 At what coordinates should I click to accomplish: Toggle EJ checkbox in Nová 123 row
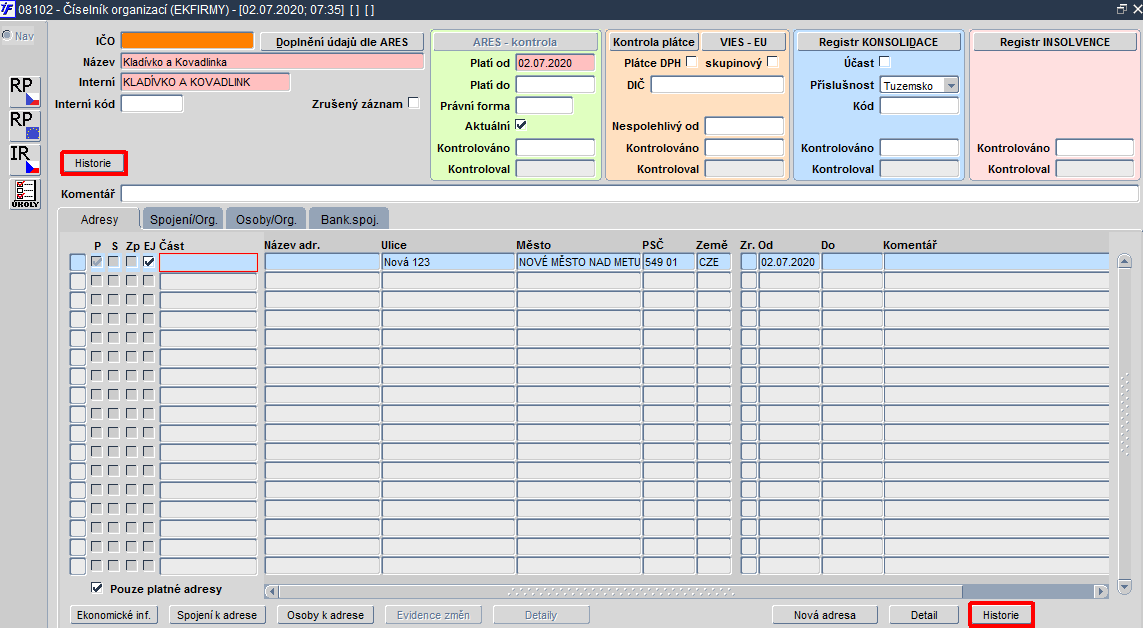[149, 262]
